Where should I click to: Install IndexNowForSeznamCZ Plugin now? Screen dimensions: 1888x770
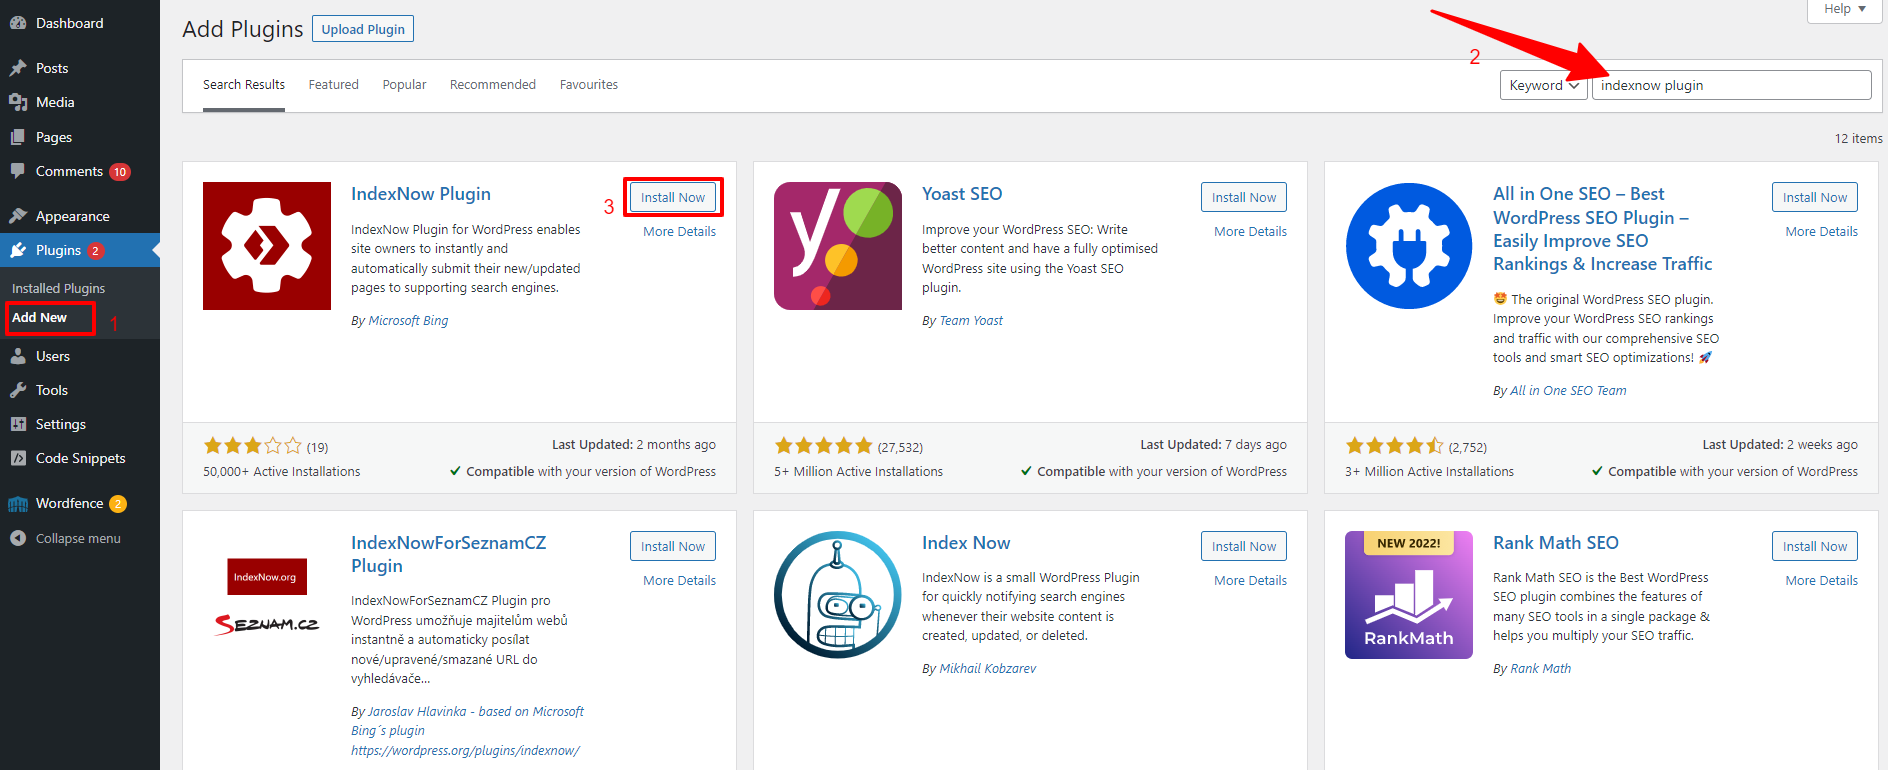tap(673, 546)
